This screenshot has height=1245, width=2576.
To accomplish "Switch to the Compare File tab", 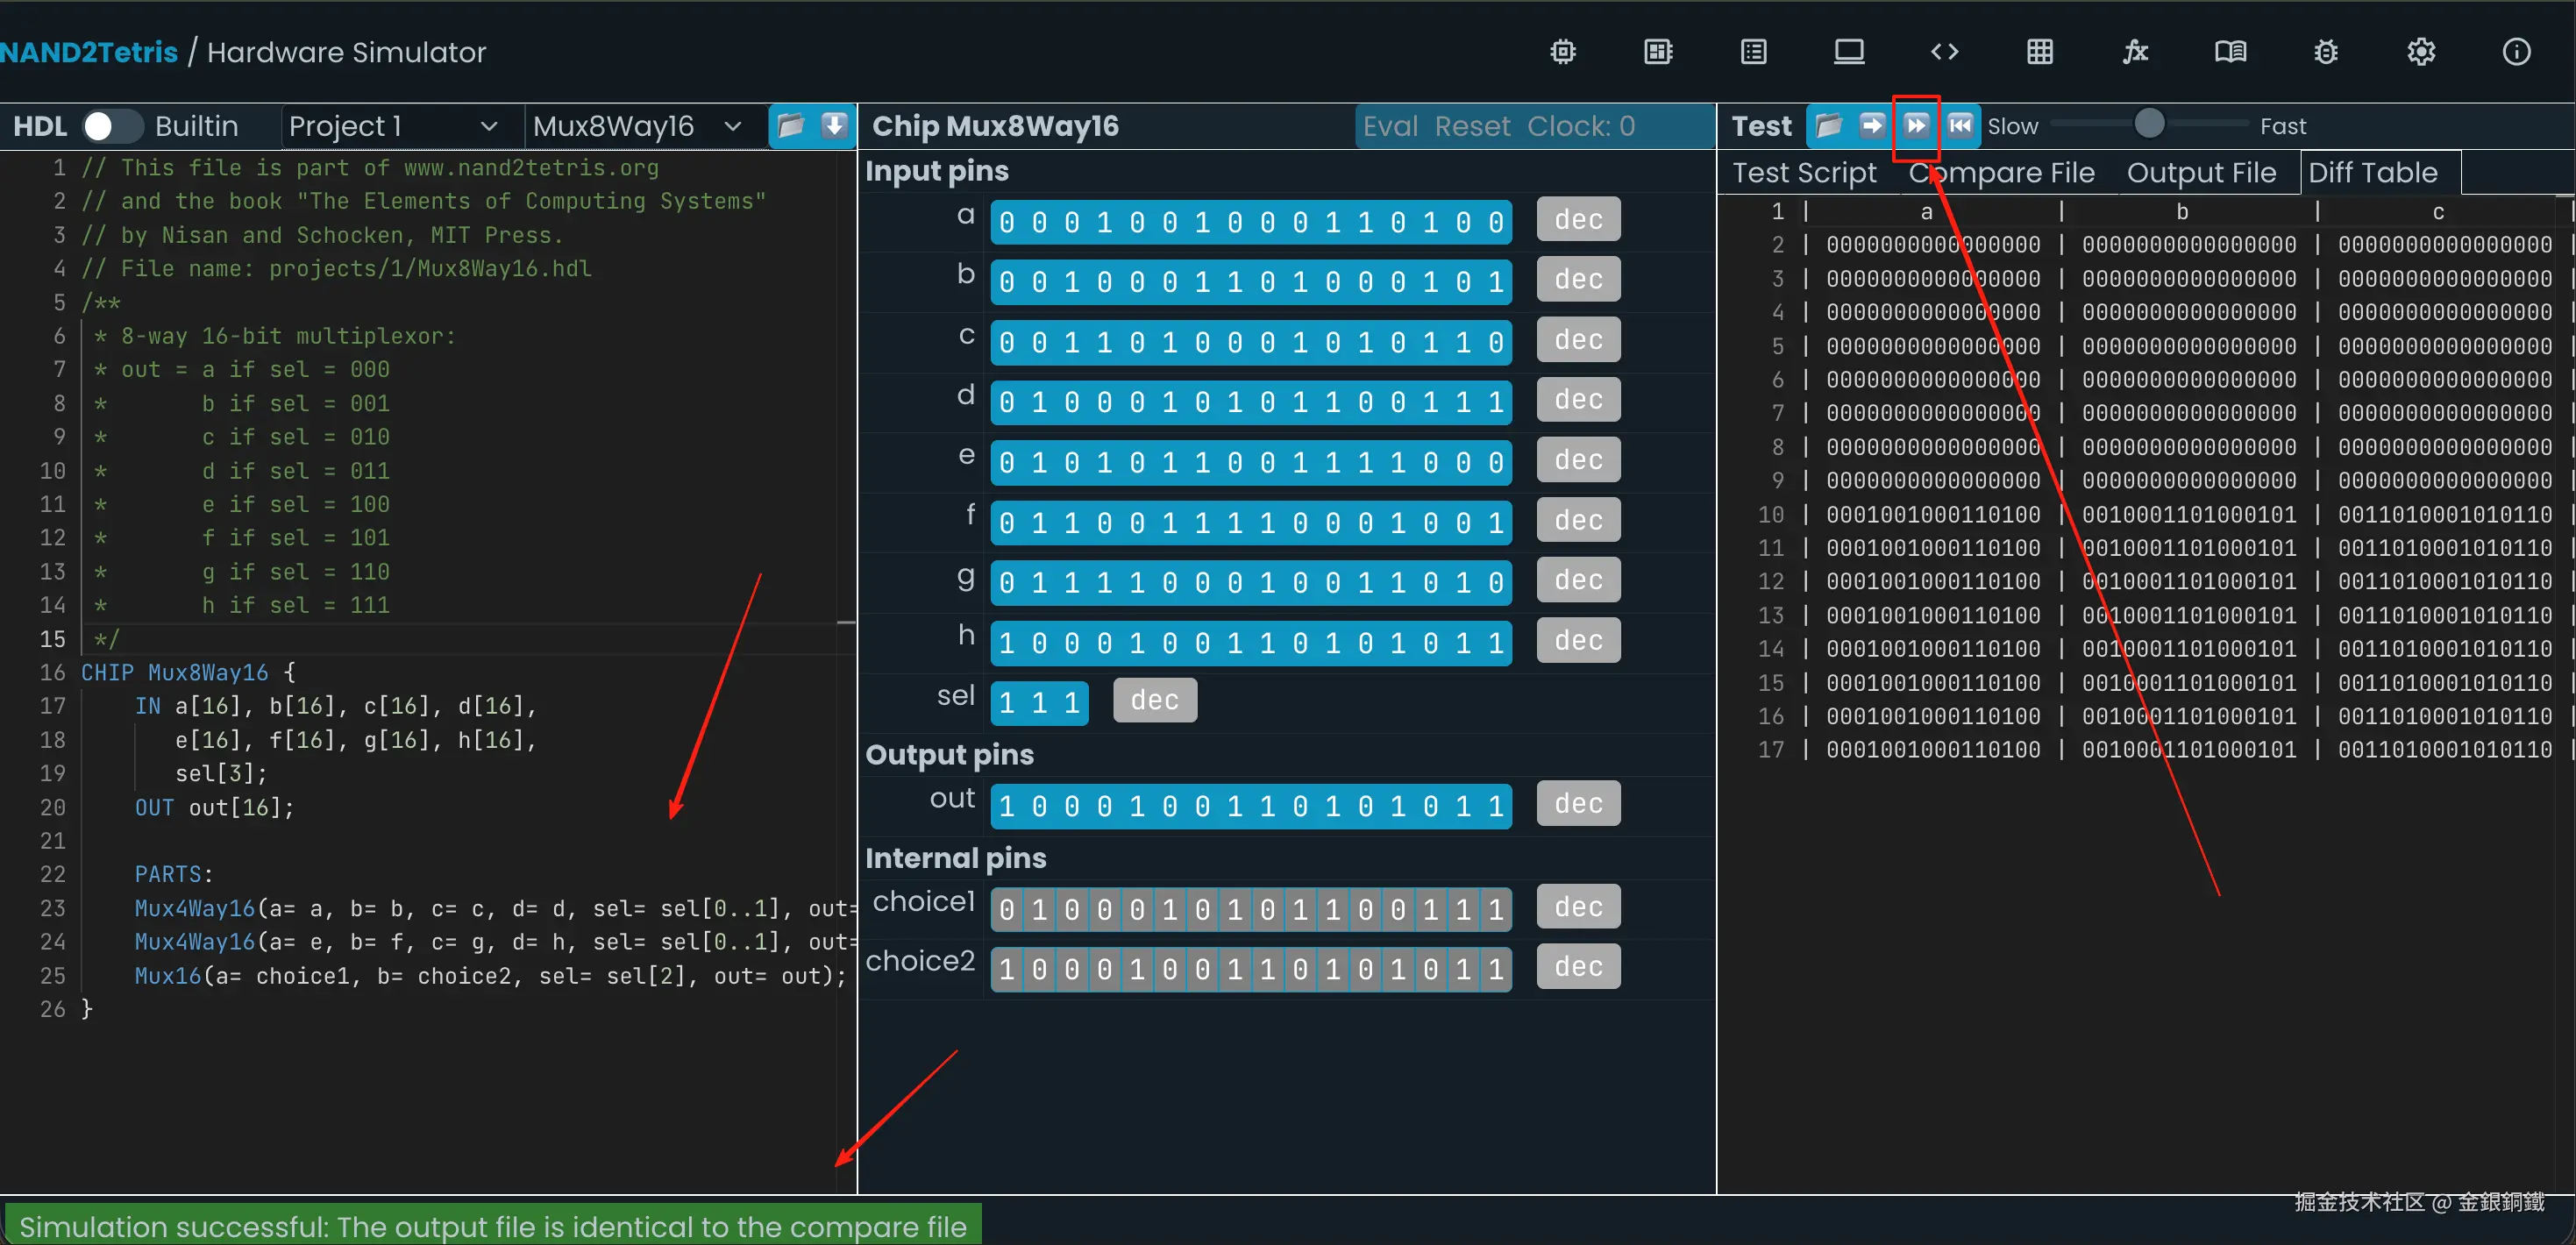I will (2001, 173).
